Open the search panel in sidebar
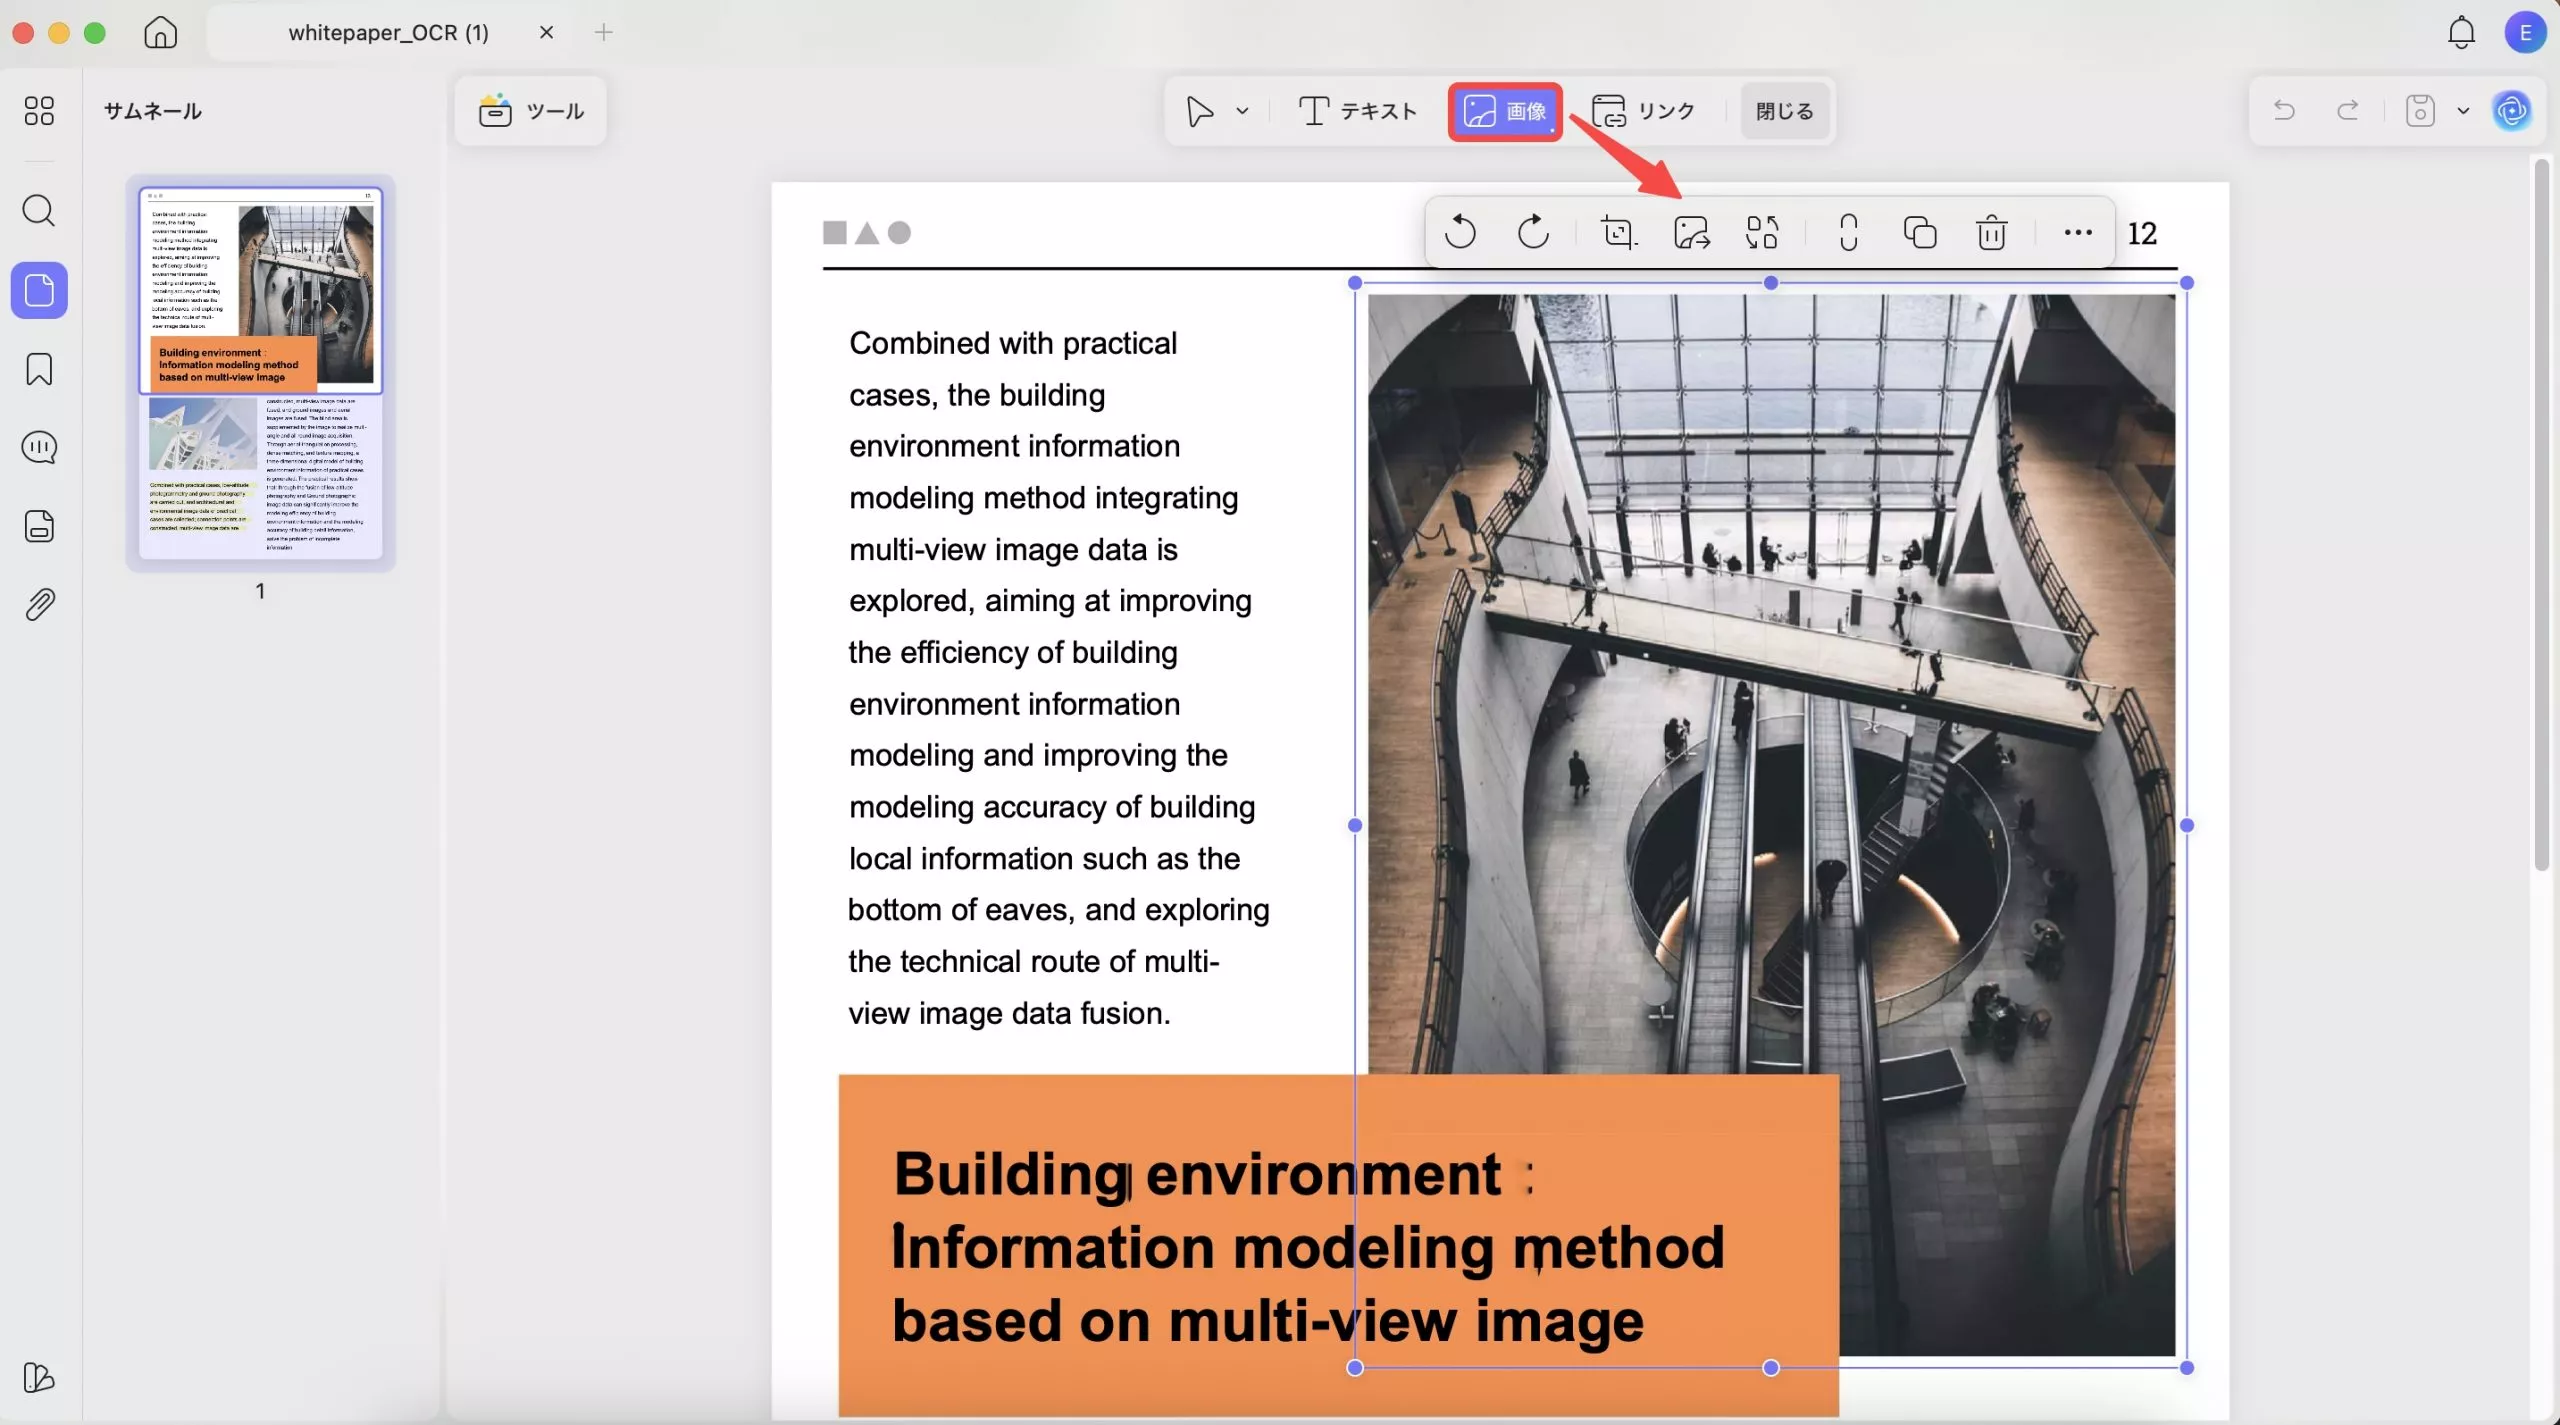 [x=39, y=211]
